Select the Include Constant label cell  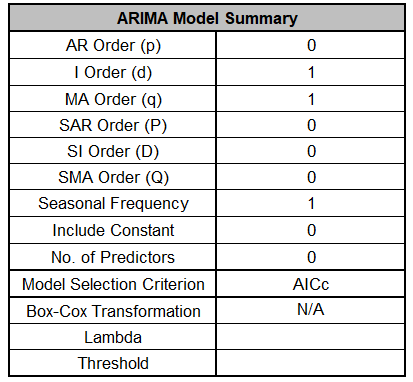(x=113, y=230)
